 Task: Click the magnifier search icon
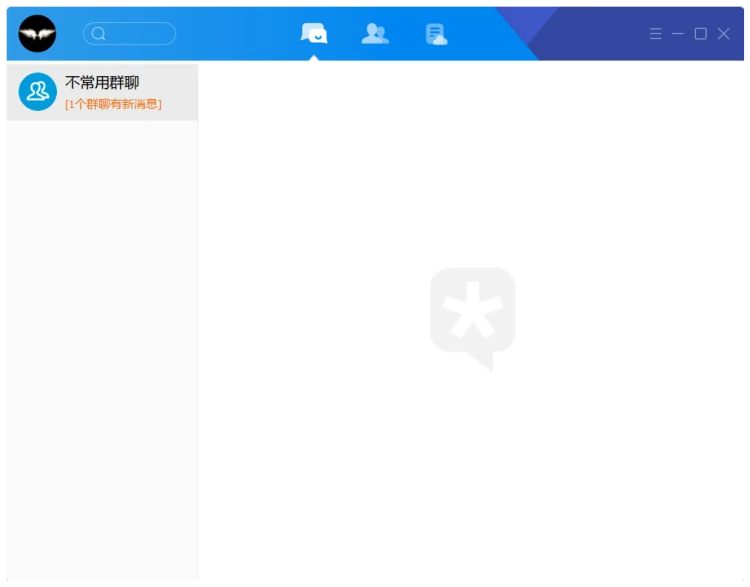[98, 34]
